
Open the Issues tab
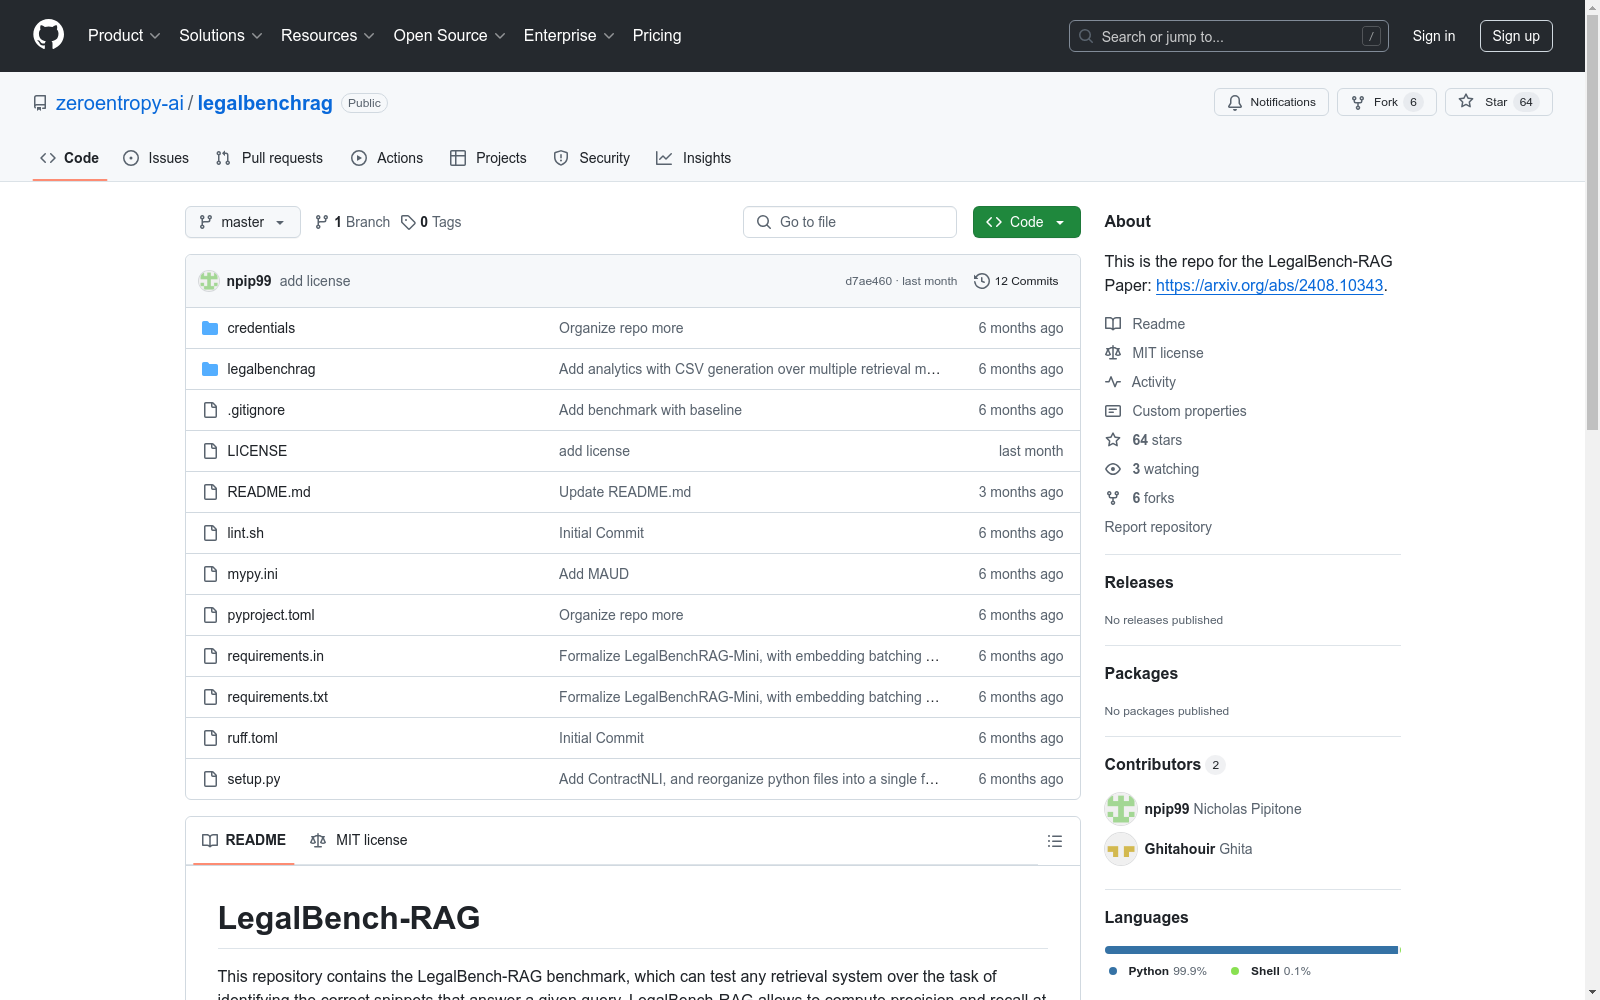click(x=156, y=158)
